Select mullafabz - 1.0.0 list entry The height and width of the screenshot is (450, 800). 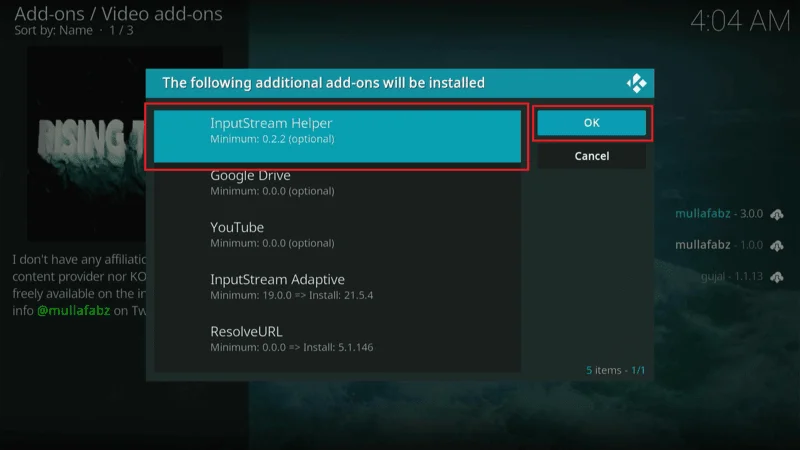tap(719, 245)
